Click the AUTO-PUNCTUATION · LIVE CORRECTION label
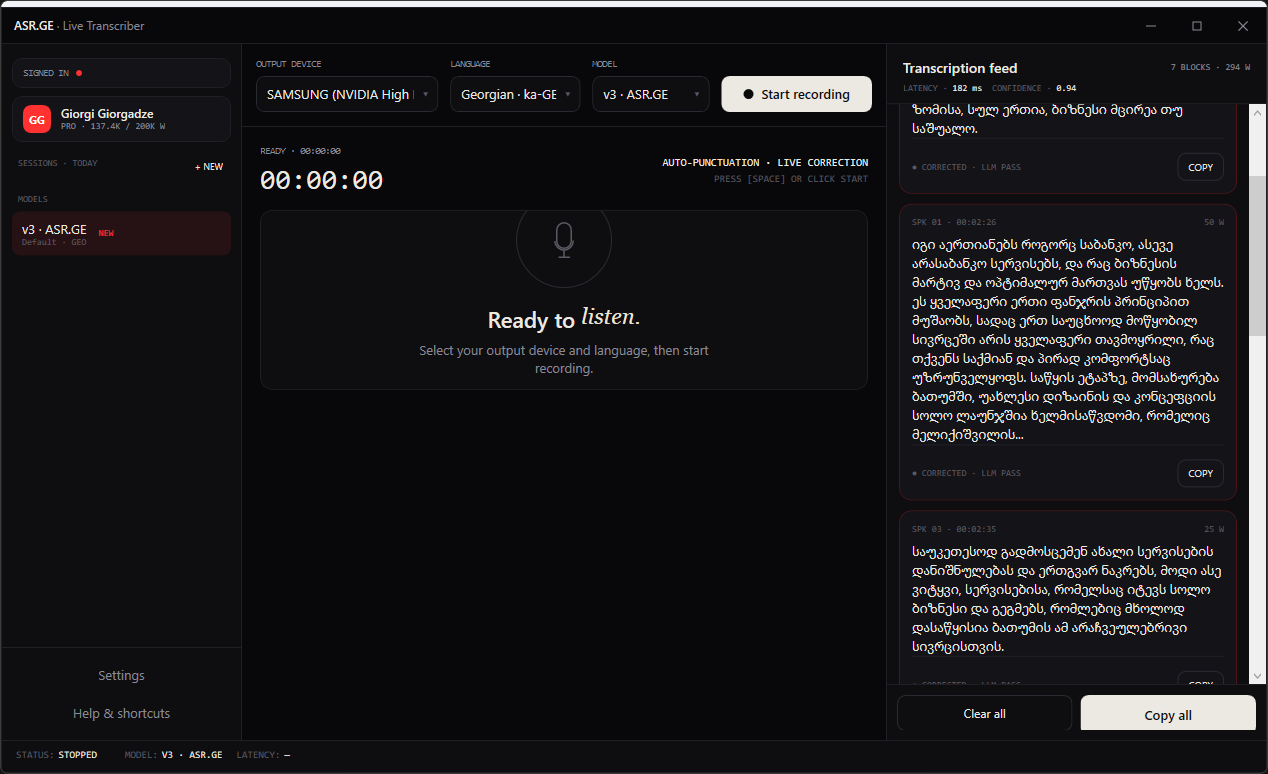This screenshot has height=774, width=1268. tap(765, 162)
